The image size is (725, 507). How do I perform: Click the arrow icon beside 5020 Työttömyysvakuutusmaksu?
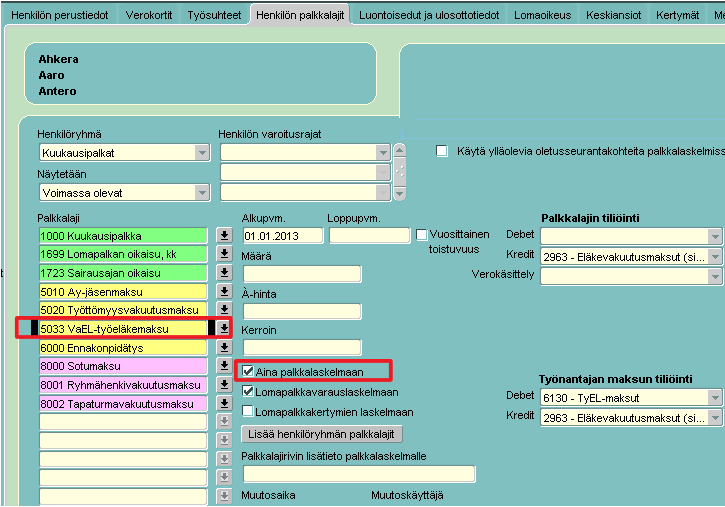pos(224,310)
